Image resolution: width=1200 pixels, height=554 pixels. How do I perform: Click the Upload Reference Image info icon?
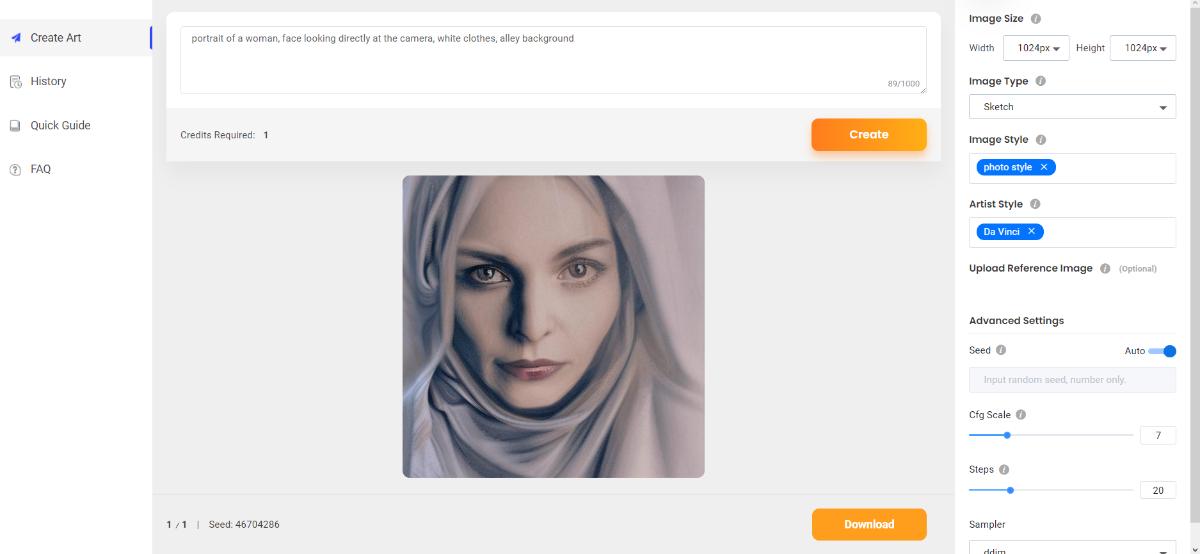(1105, 268)
